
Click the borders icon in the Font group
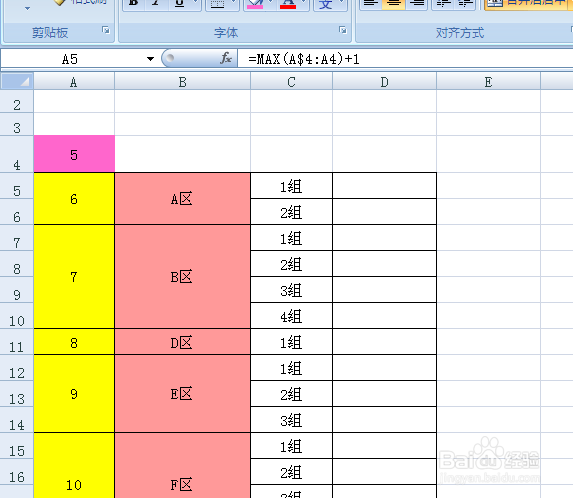click(x=217, y=4)
